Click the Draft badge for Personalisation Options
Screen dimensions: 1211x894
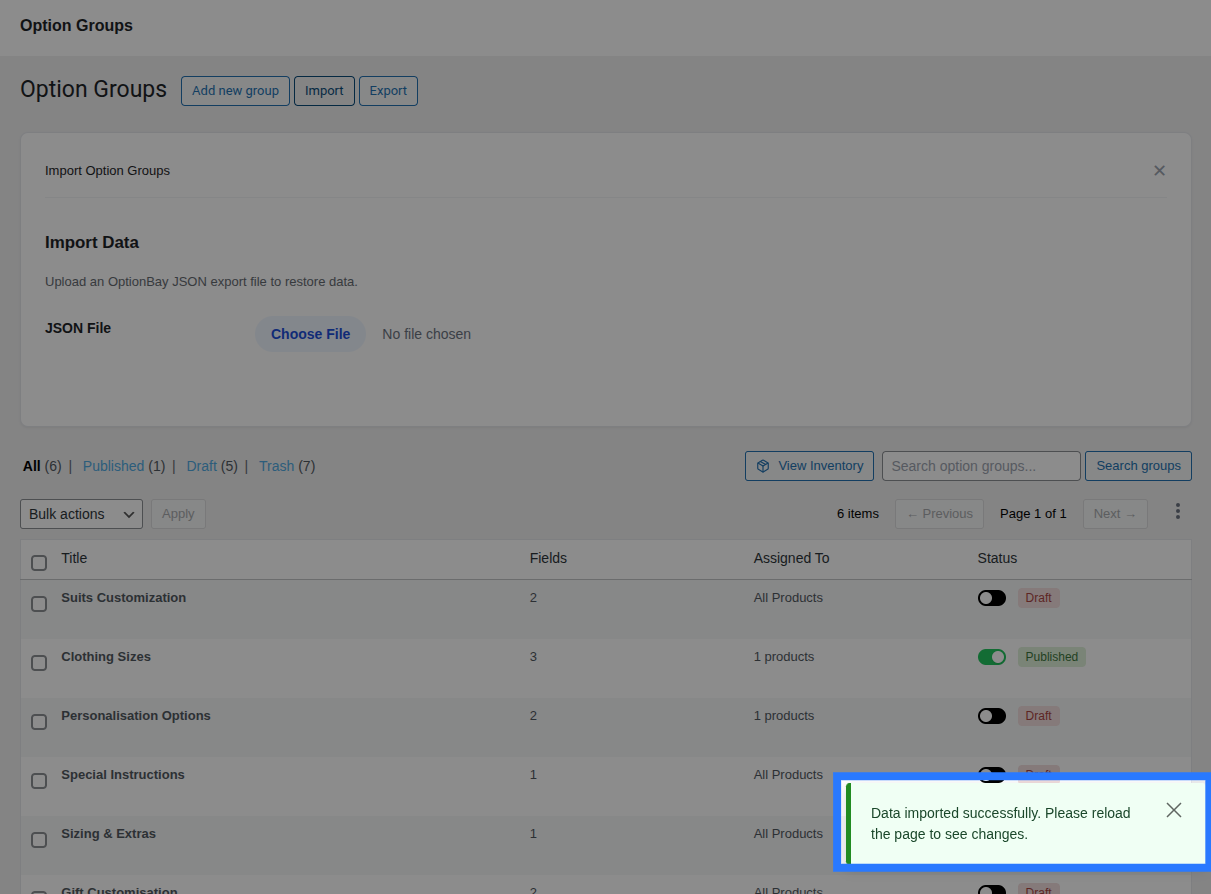point(1039,716)
